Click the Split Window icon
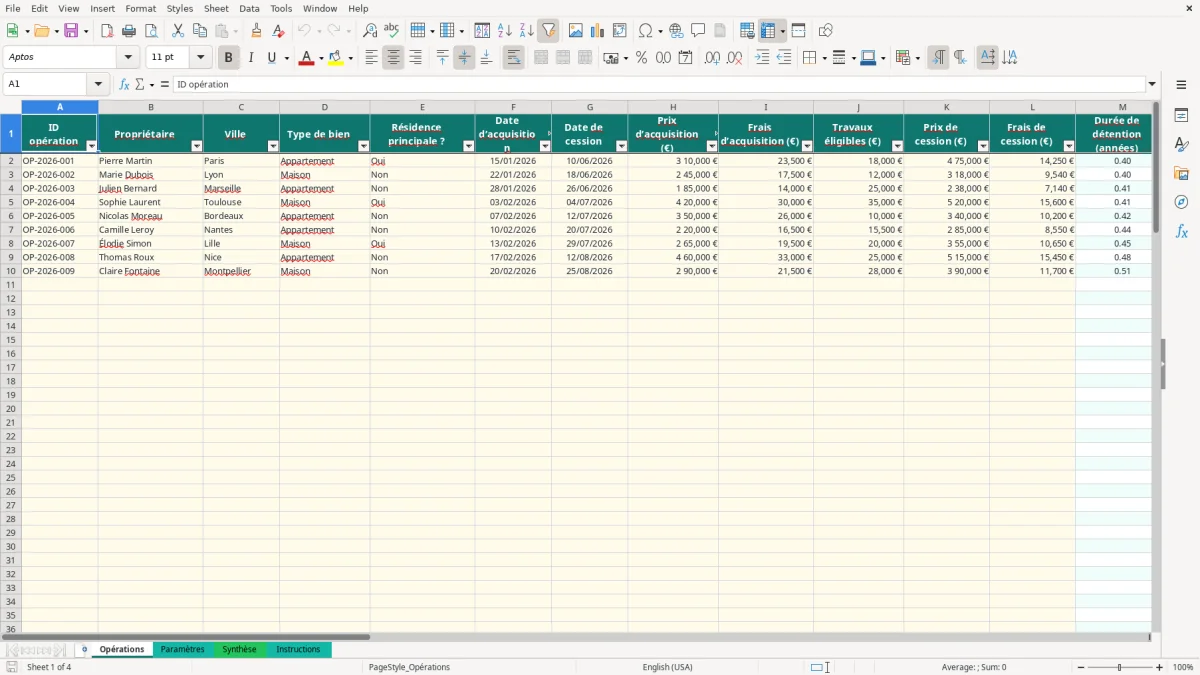 (799, 31)
